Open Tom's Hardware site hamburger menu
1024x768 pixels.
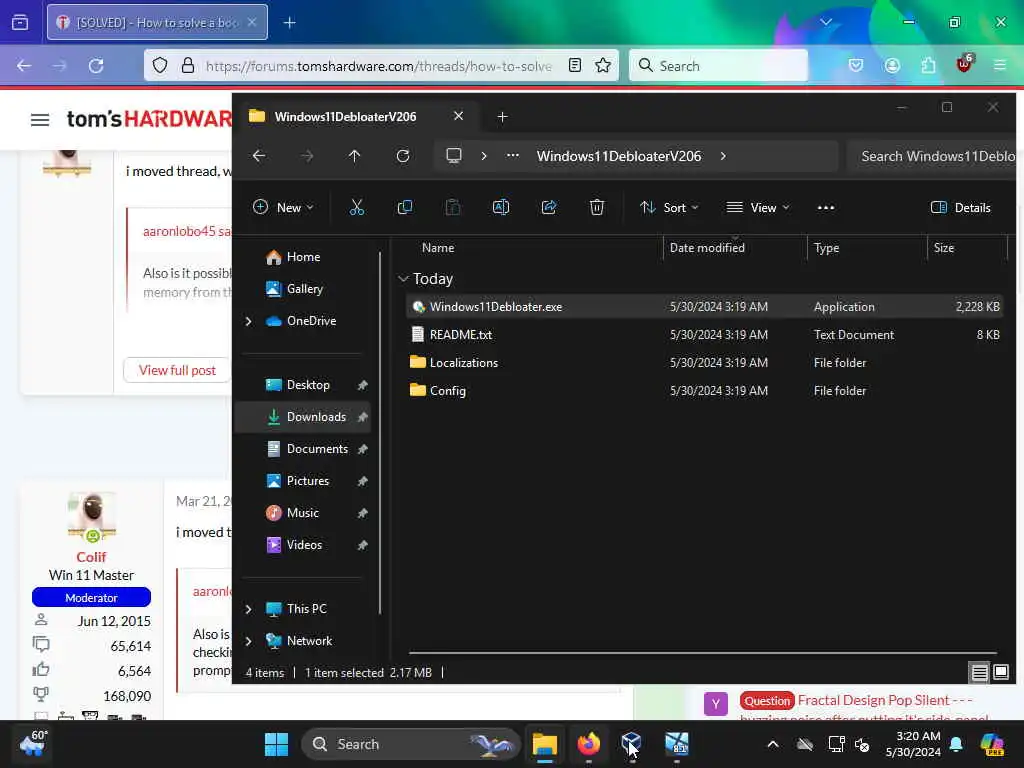tap(40, 120)
